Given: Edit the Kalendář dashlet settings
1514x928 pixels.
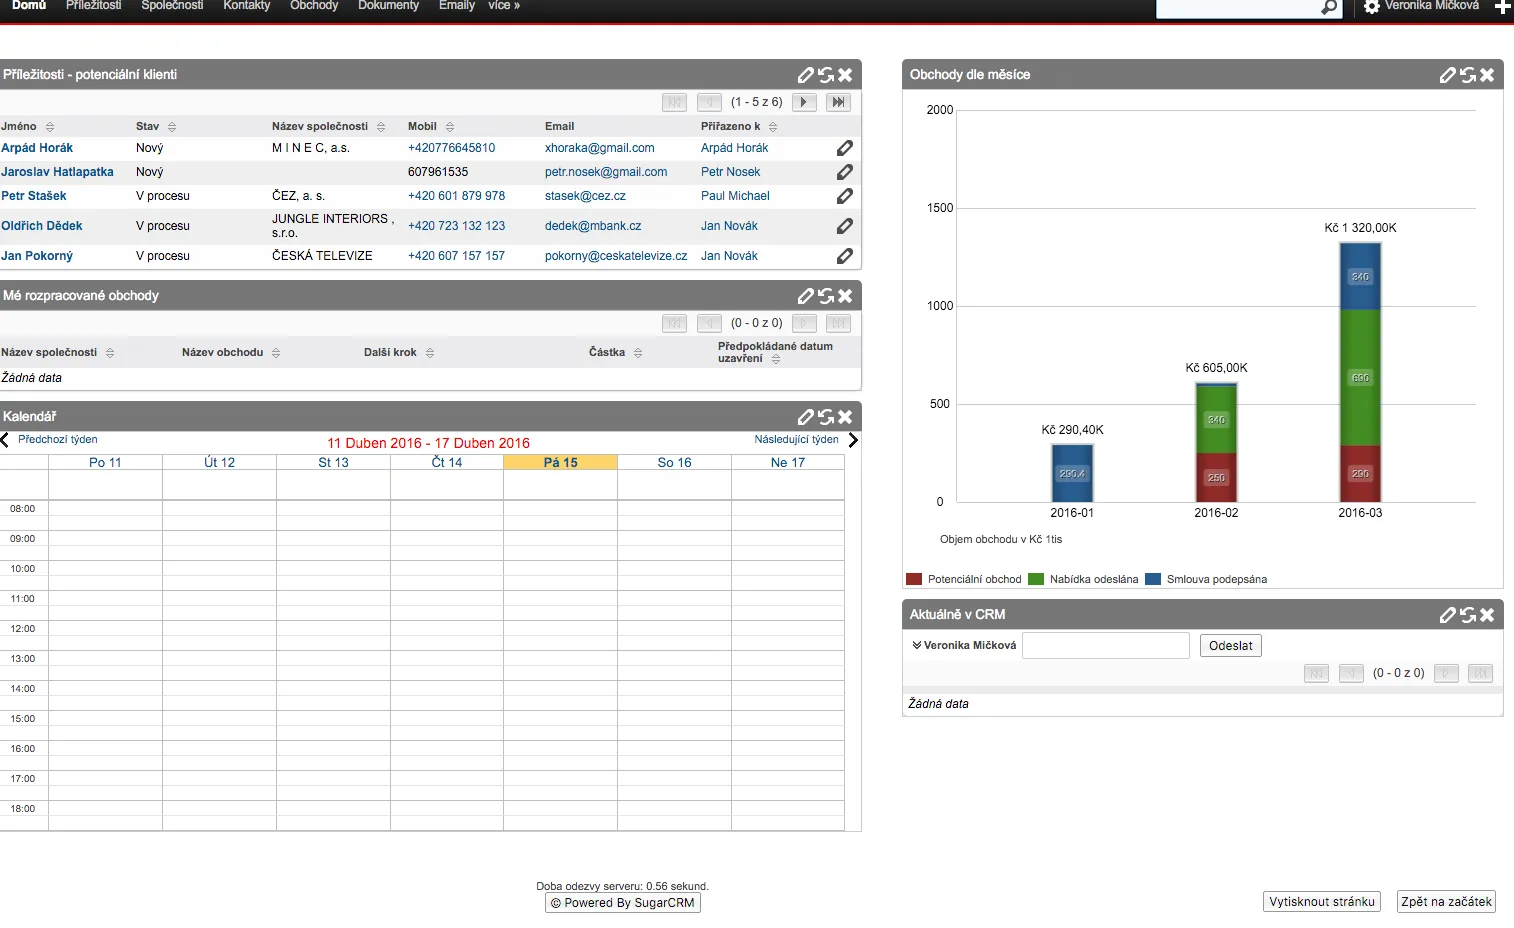Looking at the screenshot, I should point(806,417).
